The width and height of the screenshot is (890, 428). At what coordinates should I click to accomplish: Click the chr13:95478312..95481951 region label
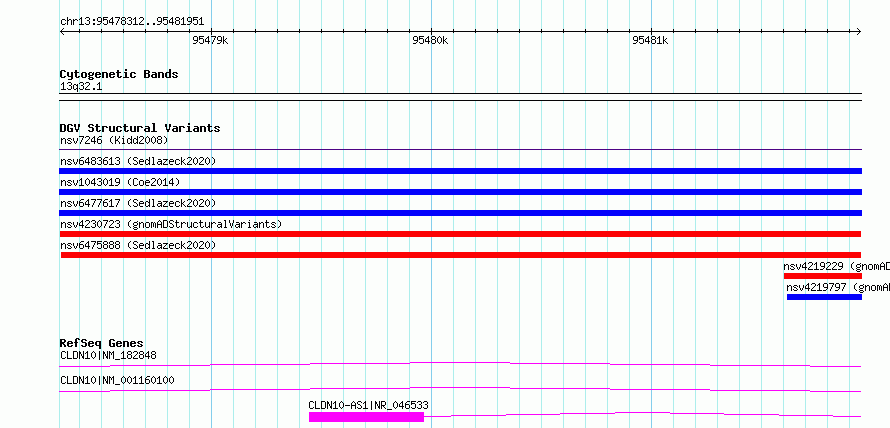132,22
